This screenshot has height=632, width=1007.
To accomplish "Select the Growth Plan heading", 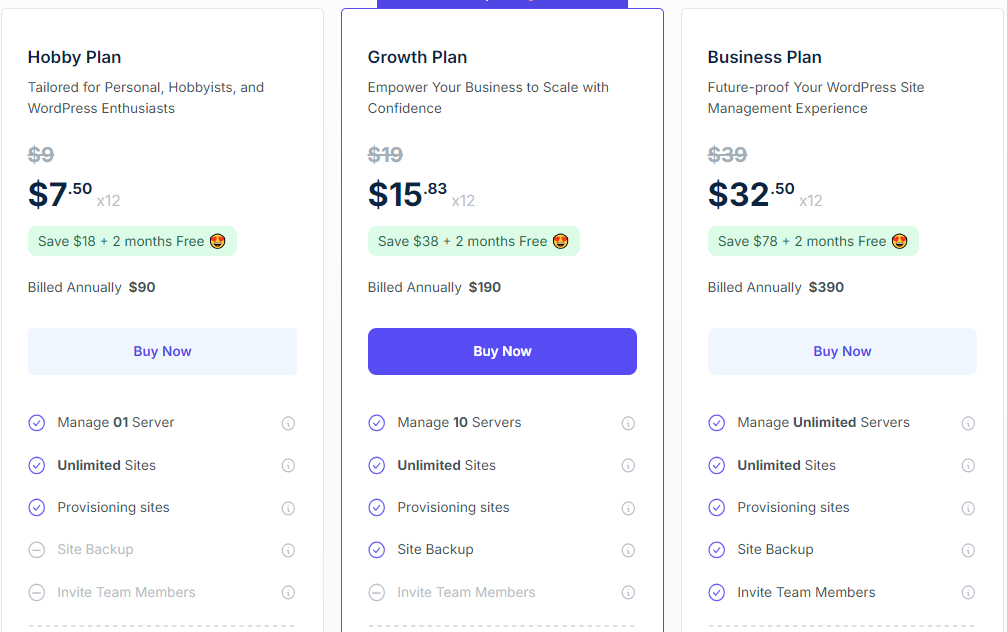I will pos(417,57).
